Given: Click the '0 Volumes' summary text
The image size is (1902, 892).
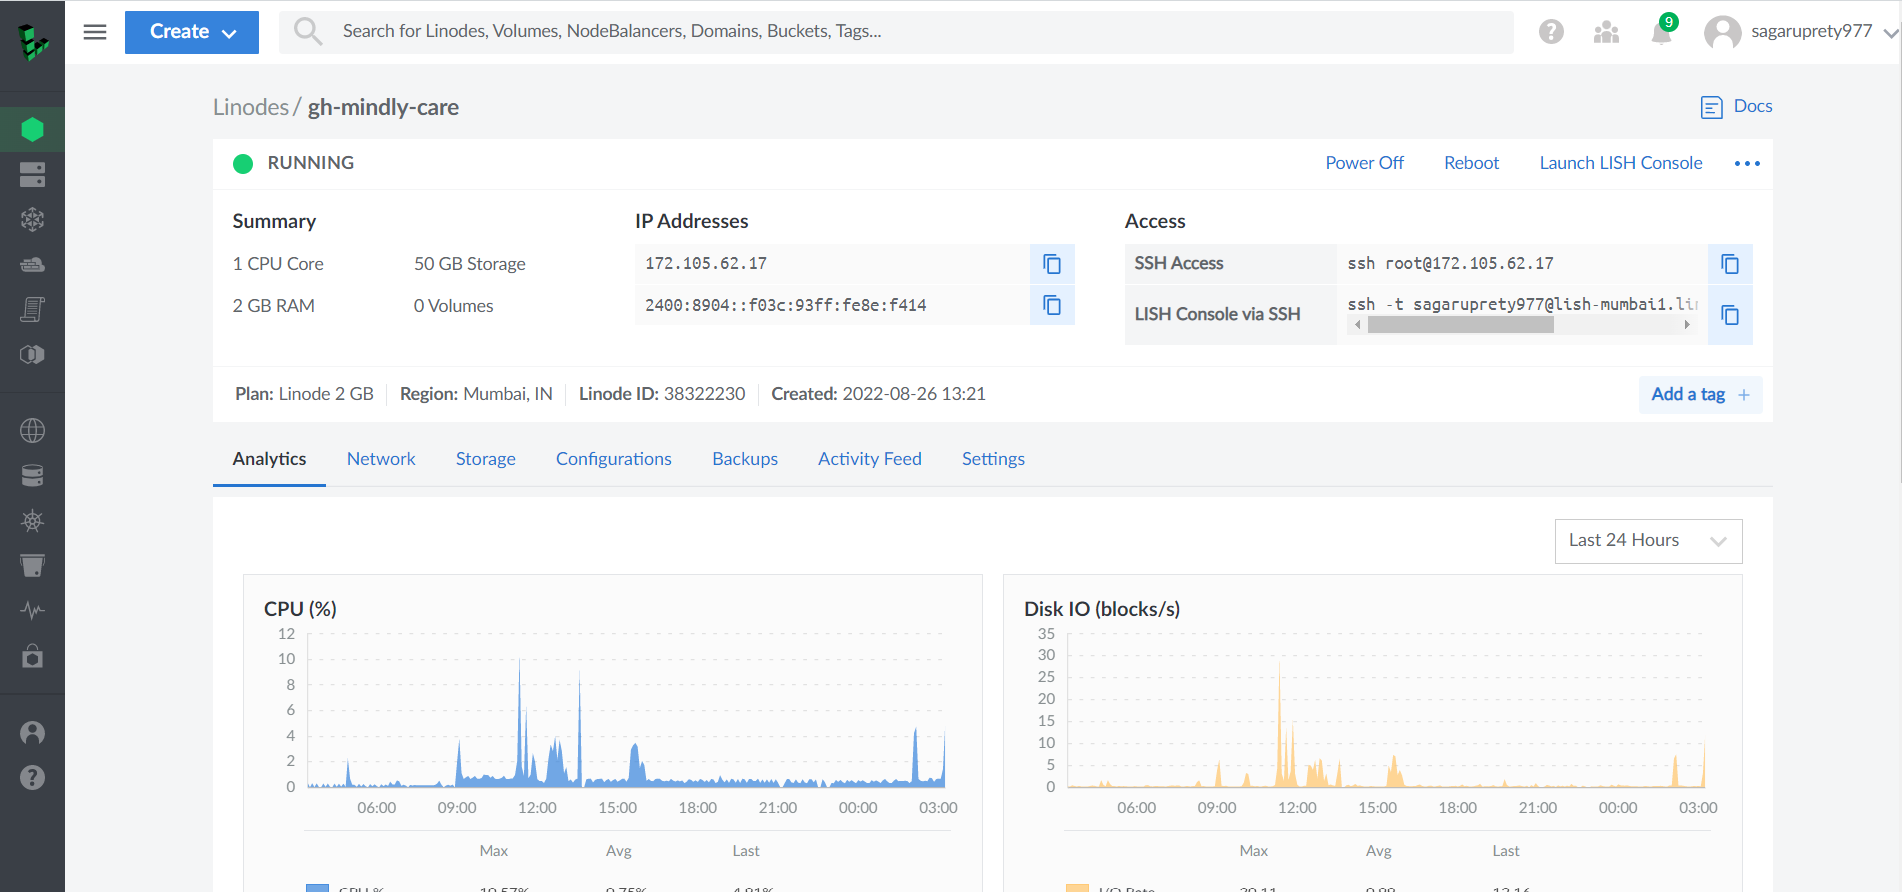Looking at the screenshot, I should pyautogui.click(x=453, y=306).
